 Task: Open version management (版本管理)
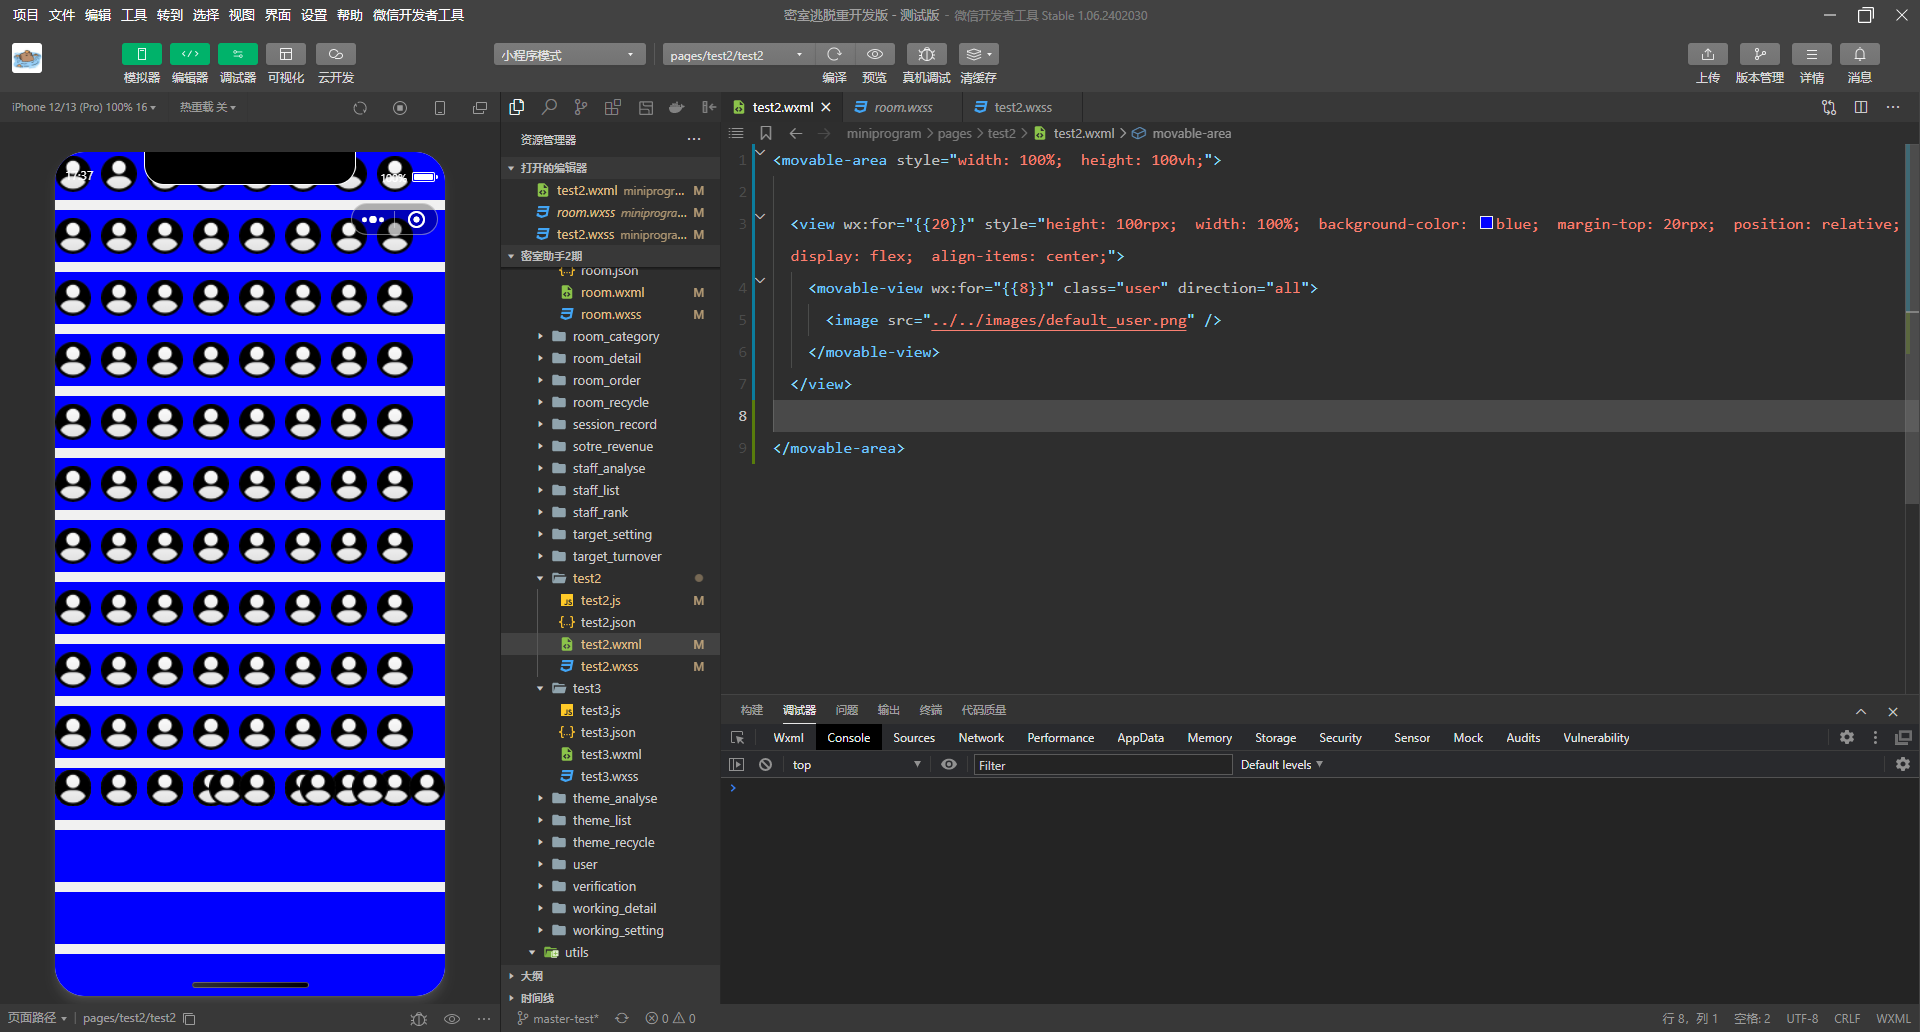(1759, 54)
